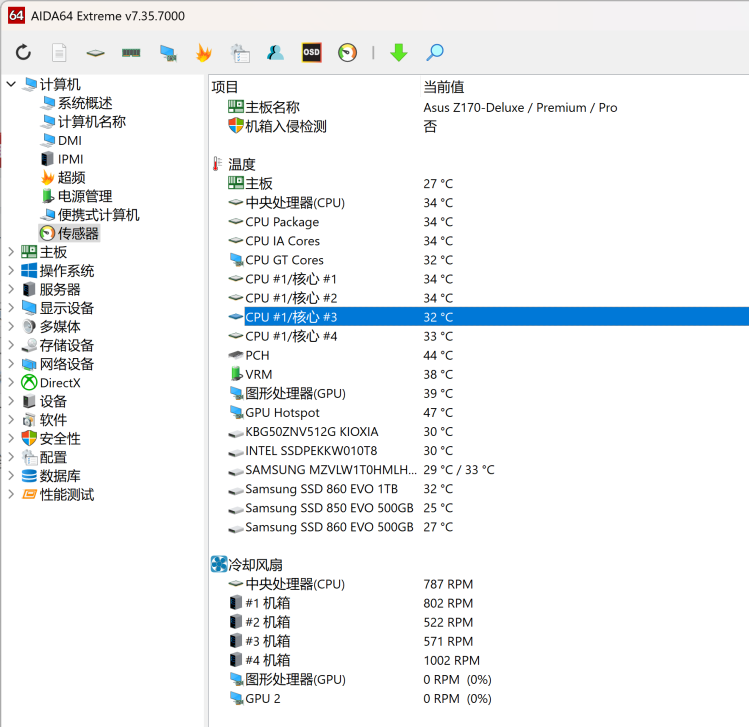Open the SensorPanel gauge icon

pos(347,53)
